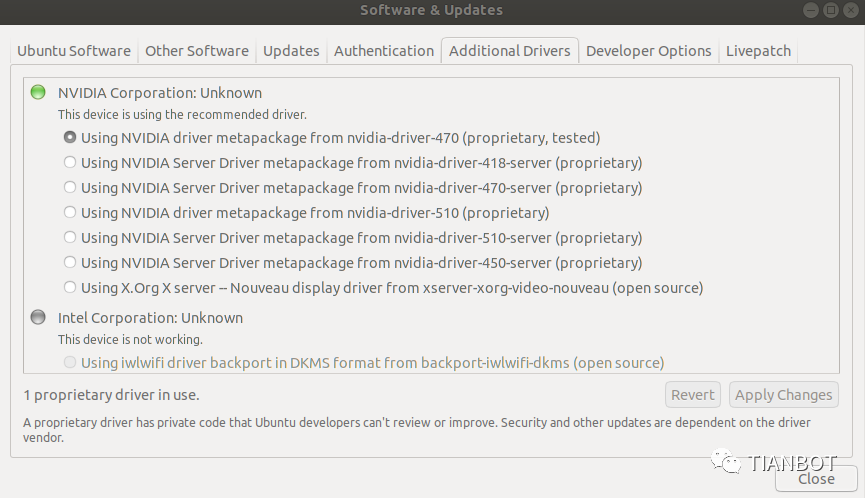The image size is (865, 498).
Task: Click gray Intel device status indicator
Action: pyautogui.click(x=38, y=317)
